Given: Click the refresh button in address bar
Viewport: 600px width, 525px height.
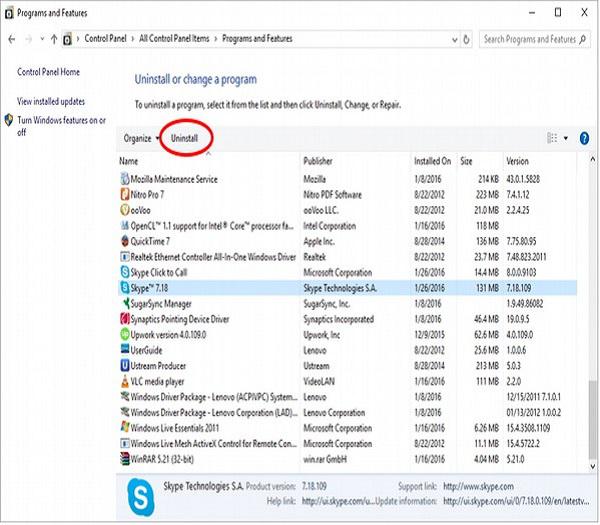Looking at the screenshot, I should 466,39.
